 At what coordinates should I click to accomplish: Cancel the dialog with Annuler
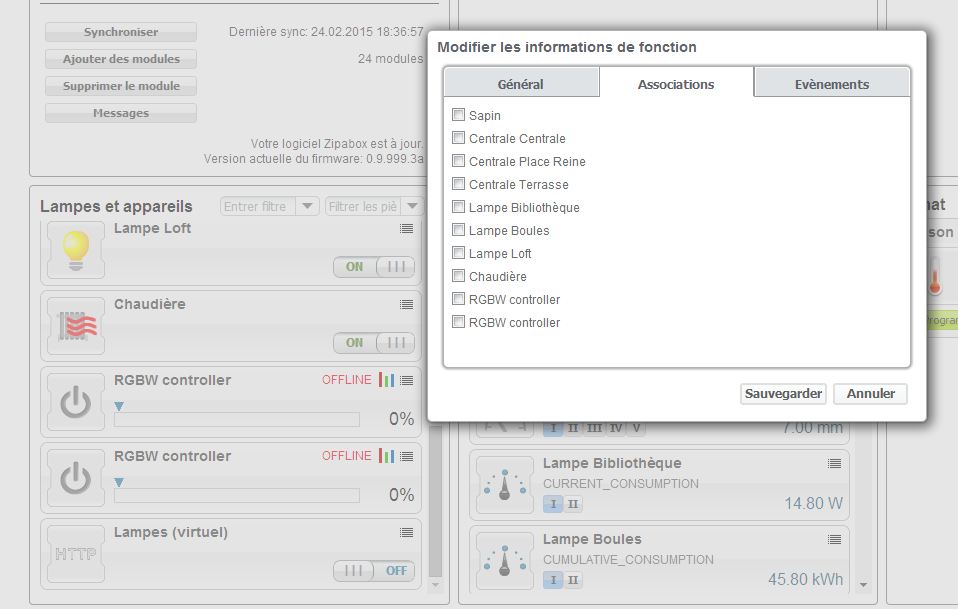point(871,393)
